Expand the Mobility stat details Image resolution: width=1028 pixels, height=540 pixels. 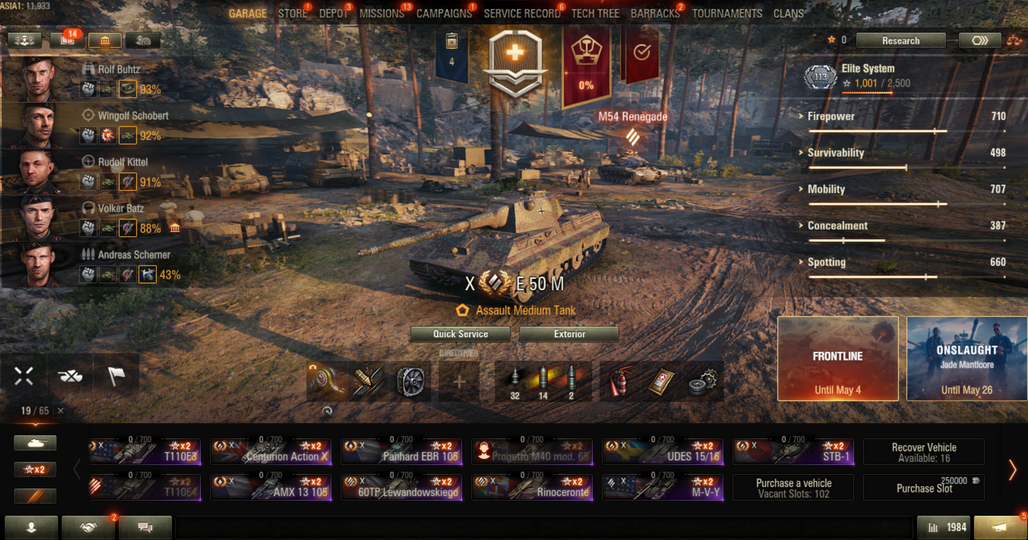point(825,189)
